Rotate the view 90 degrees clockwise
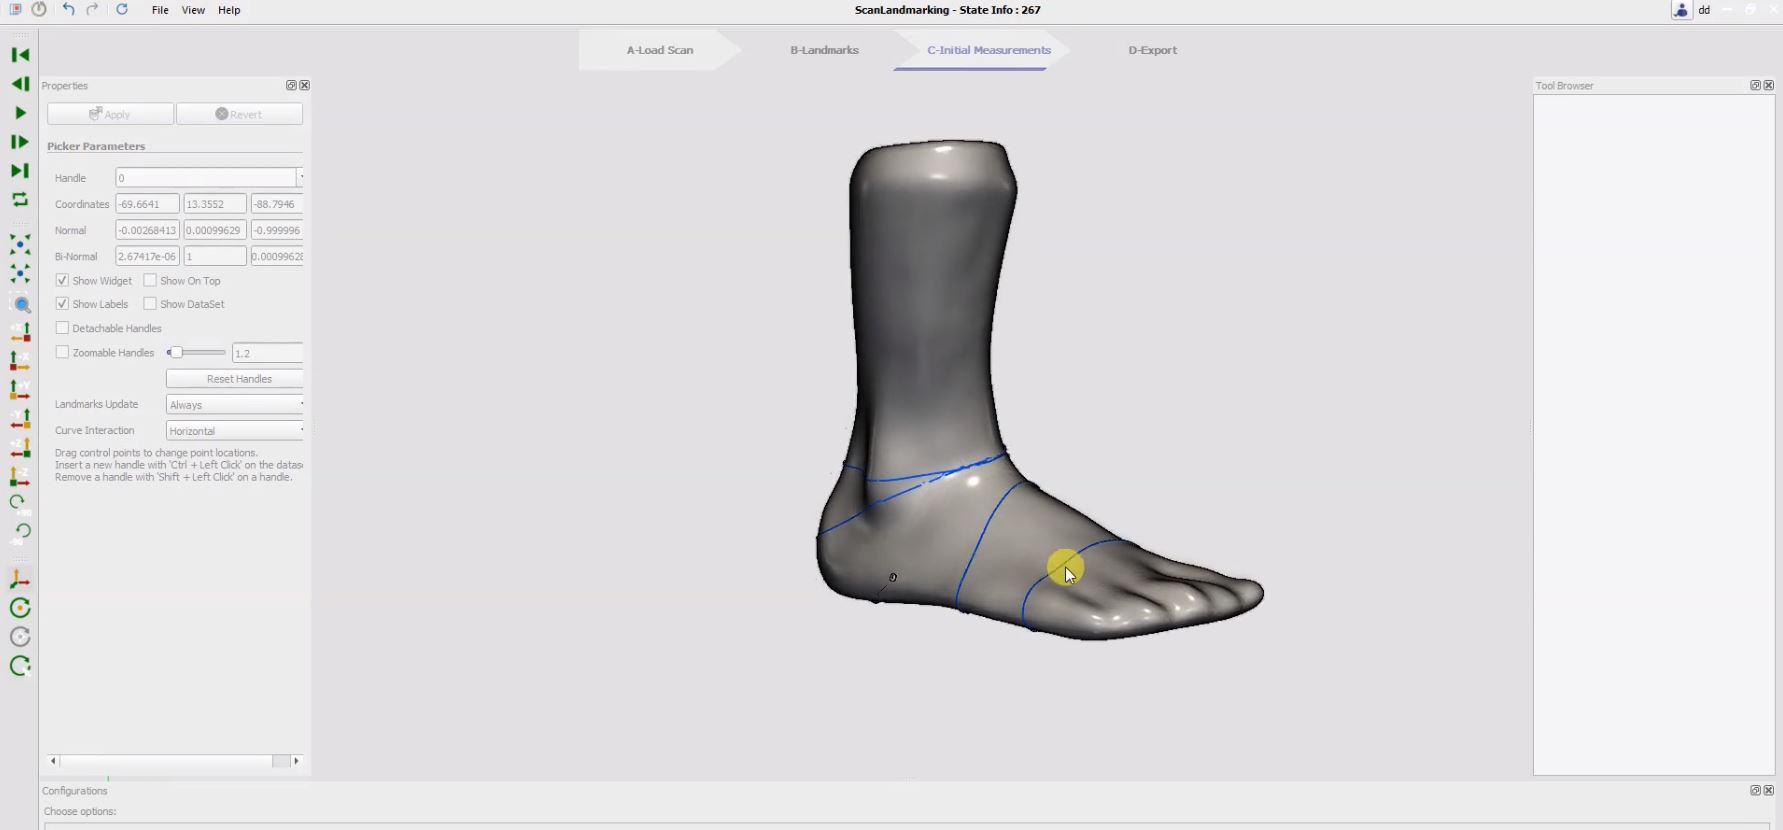Viewport: 1783px width, 830px height. coord(20,504)
